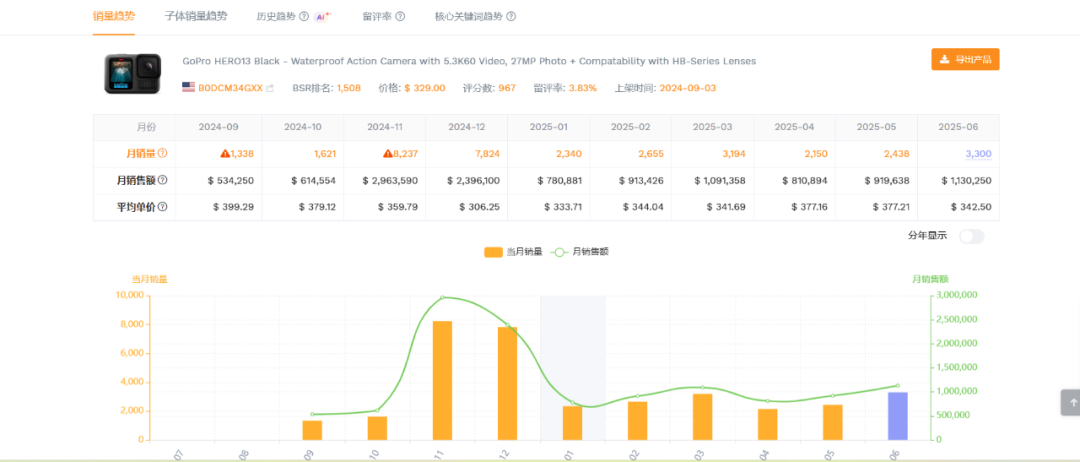This screenshot has height=462, width=1080.
Task: Select the average price $ 399.29
Action: click(231, 206)
